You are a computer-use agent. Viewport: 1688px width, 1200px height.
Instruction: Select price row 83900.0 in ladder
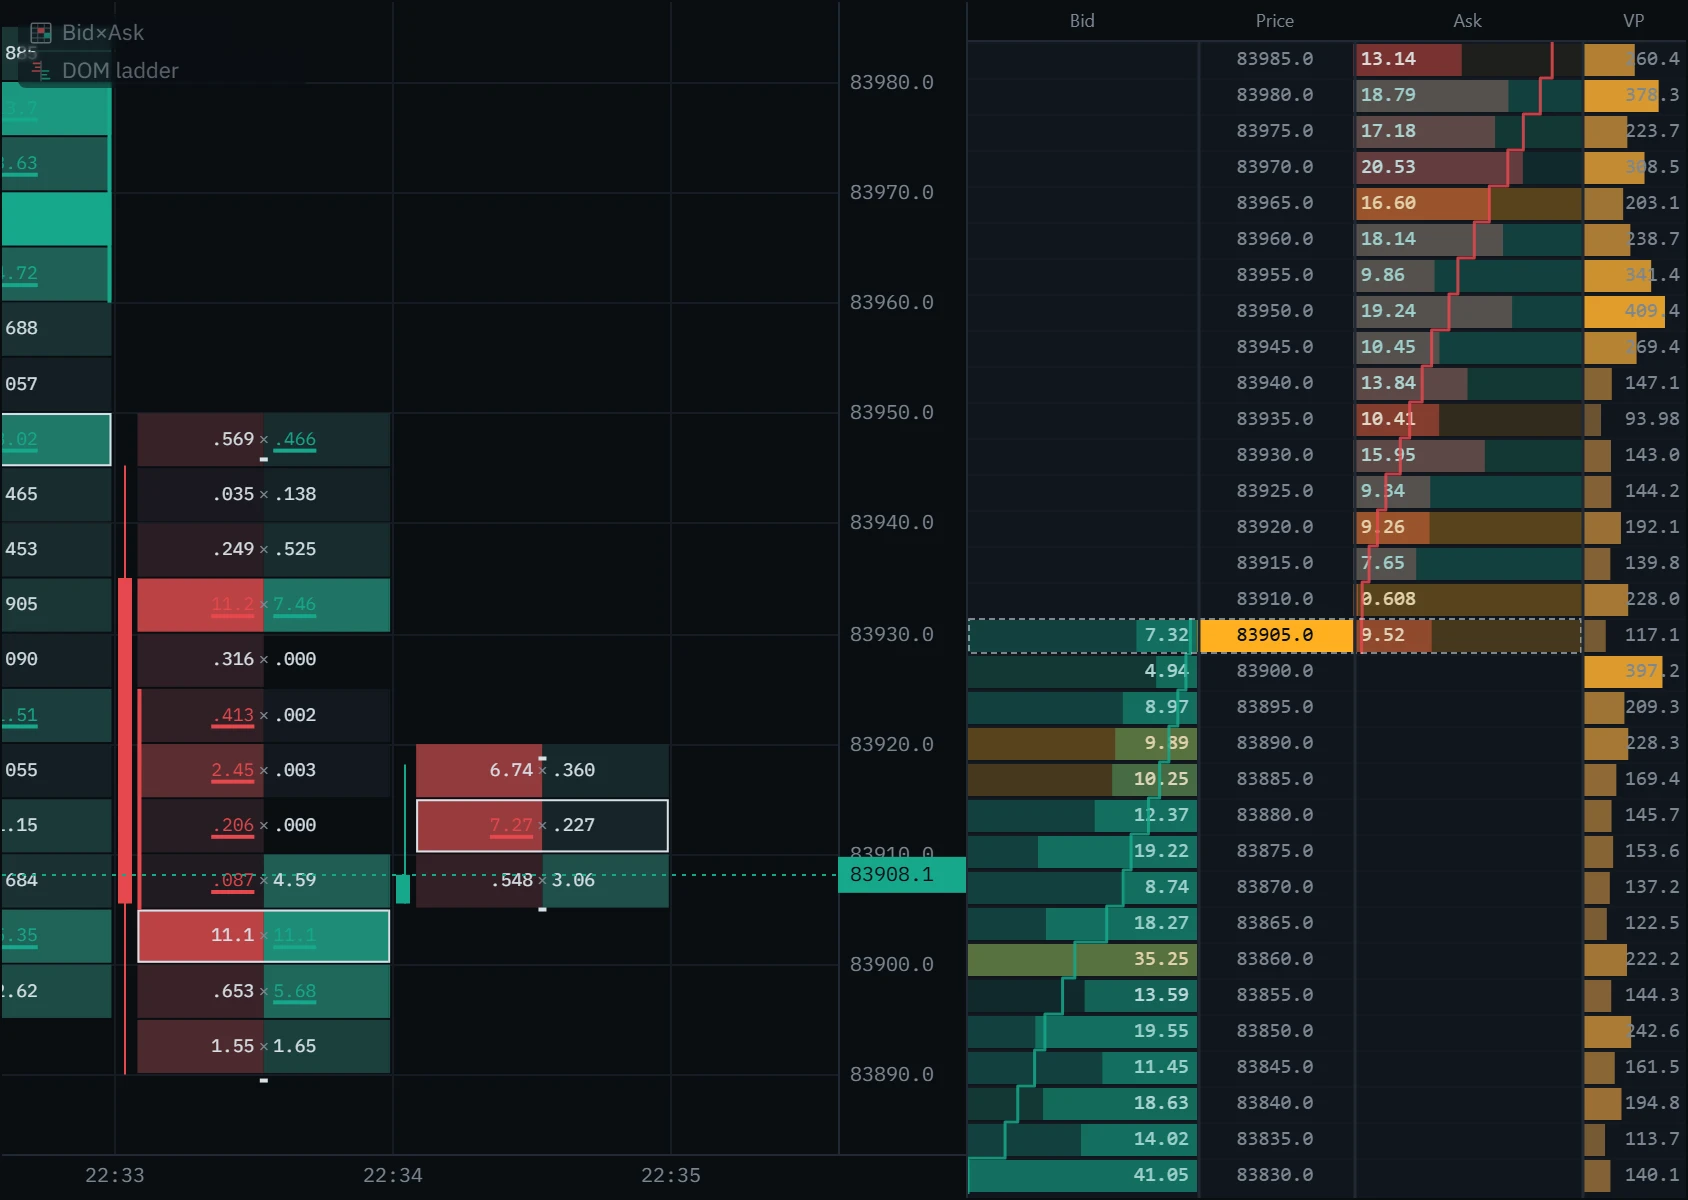1275,671
